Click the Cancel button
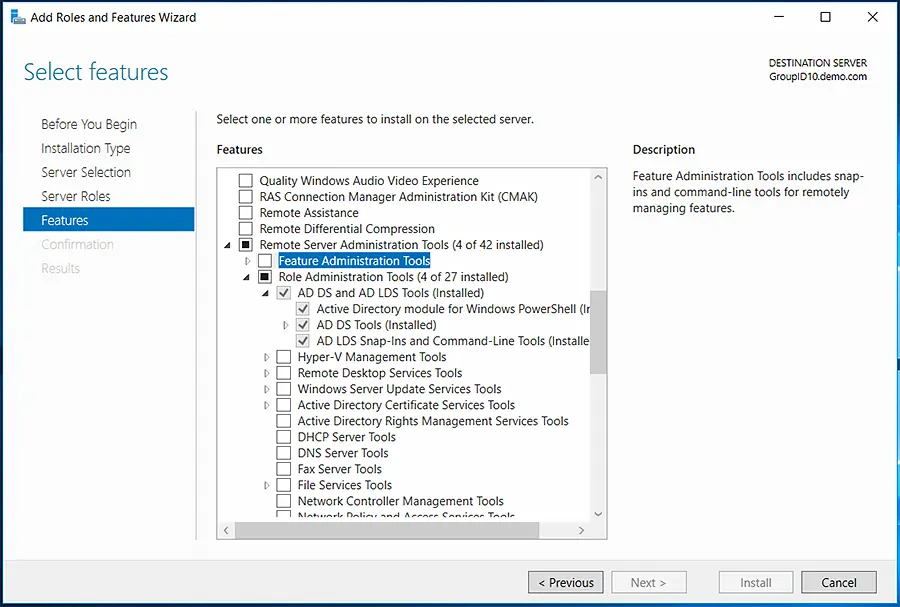 tap(839, 582)
